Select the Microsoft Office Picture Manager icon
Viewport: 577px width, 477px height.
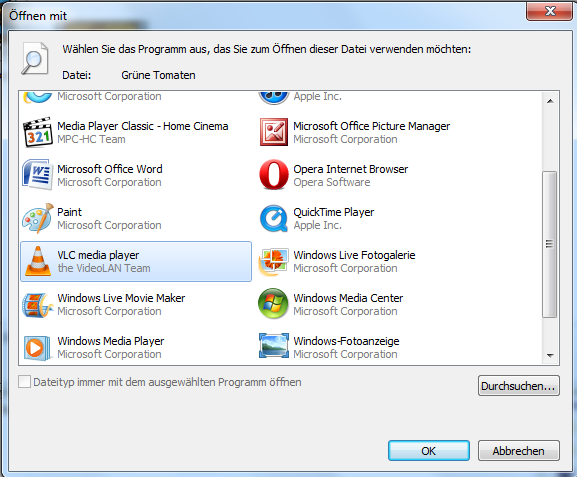point(274,132)
